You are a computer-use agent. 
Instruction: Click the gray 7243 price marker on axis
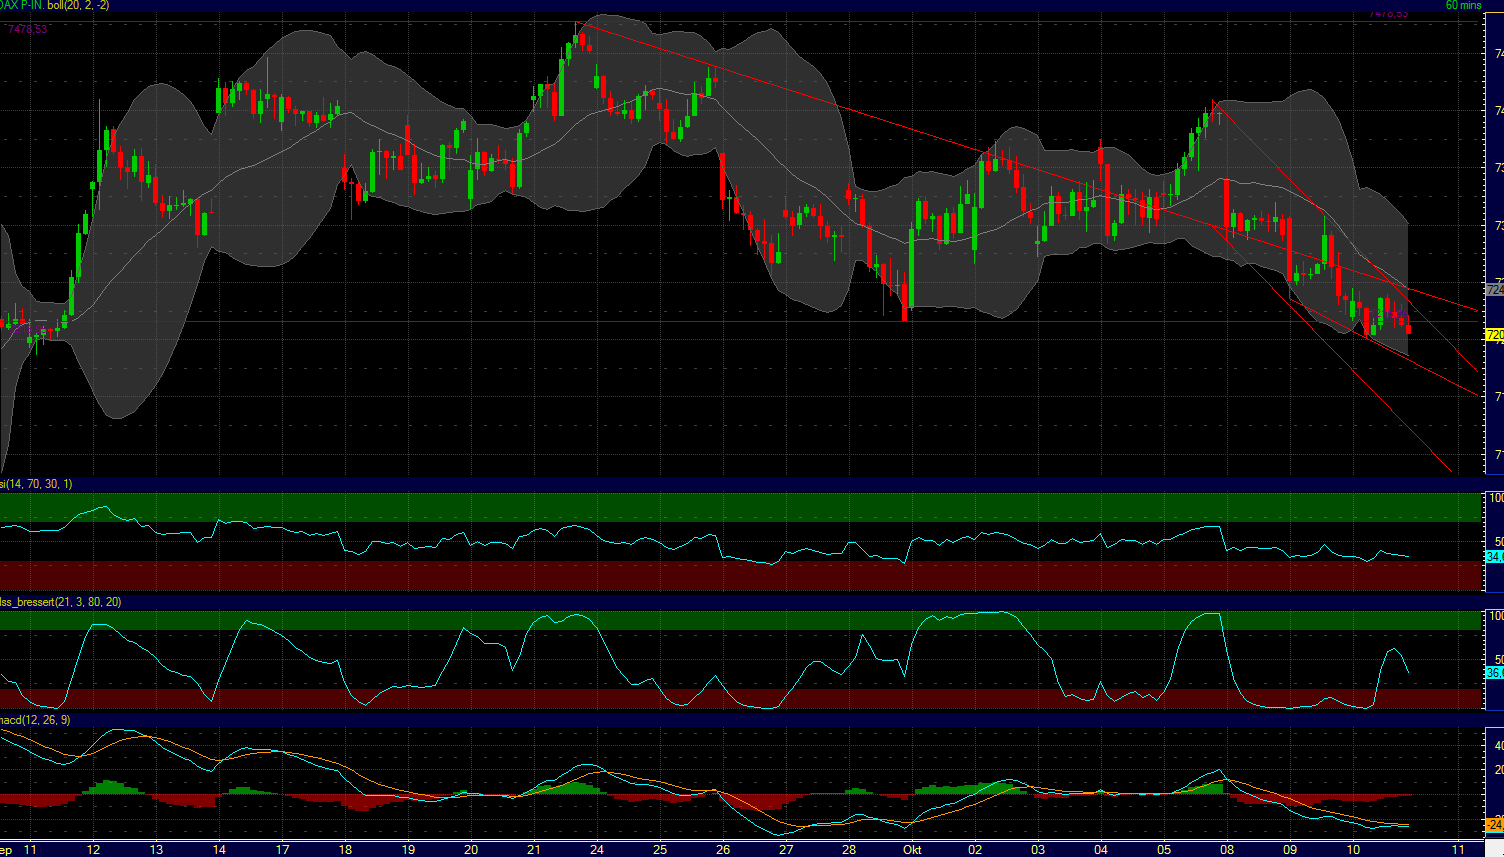(1492, 287)
